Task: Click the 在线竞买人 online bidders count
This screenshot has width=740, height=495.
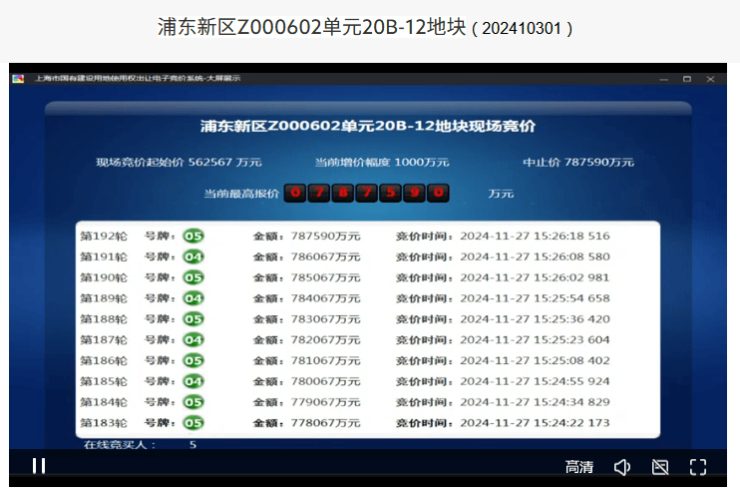Action: click(x=140, y=444)
